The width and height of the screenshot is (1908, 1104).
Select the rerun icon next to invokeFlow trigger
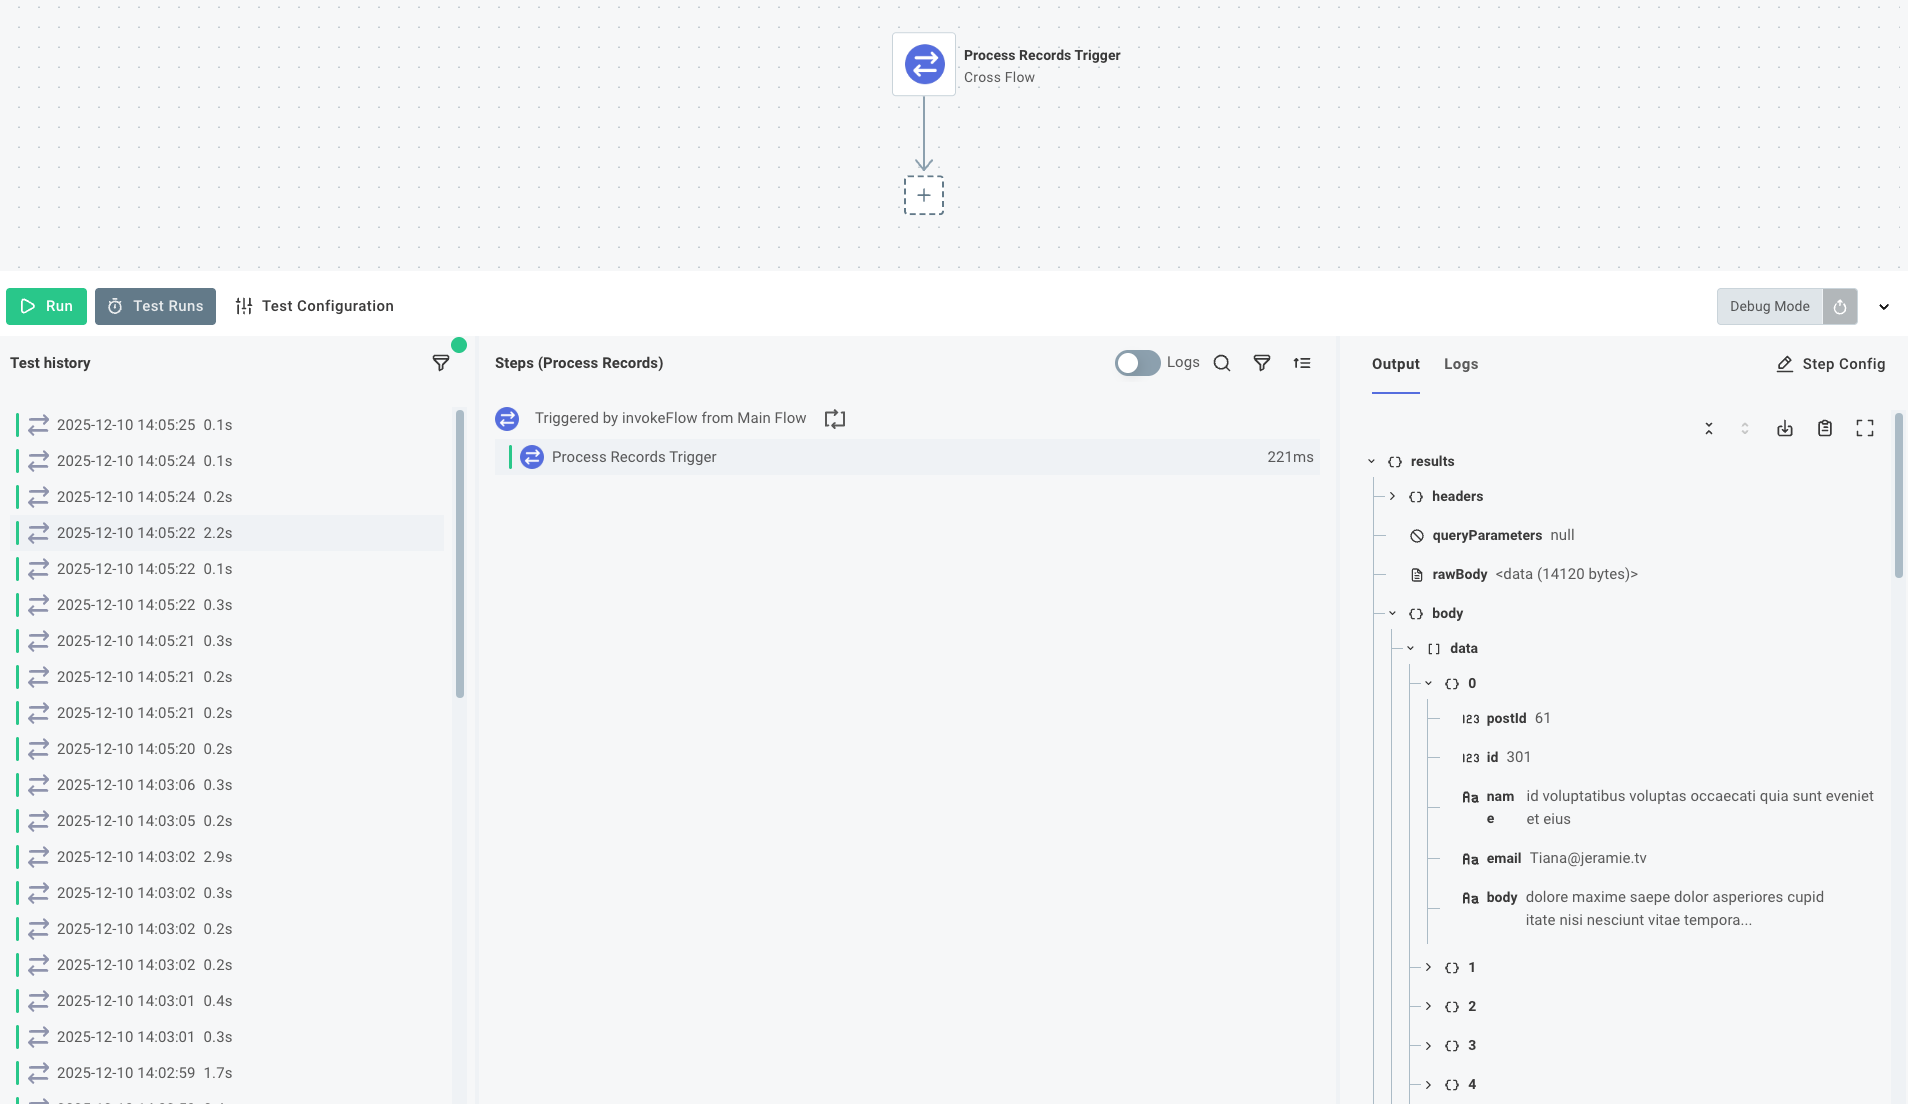coord(834,418)
